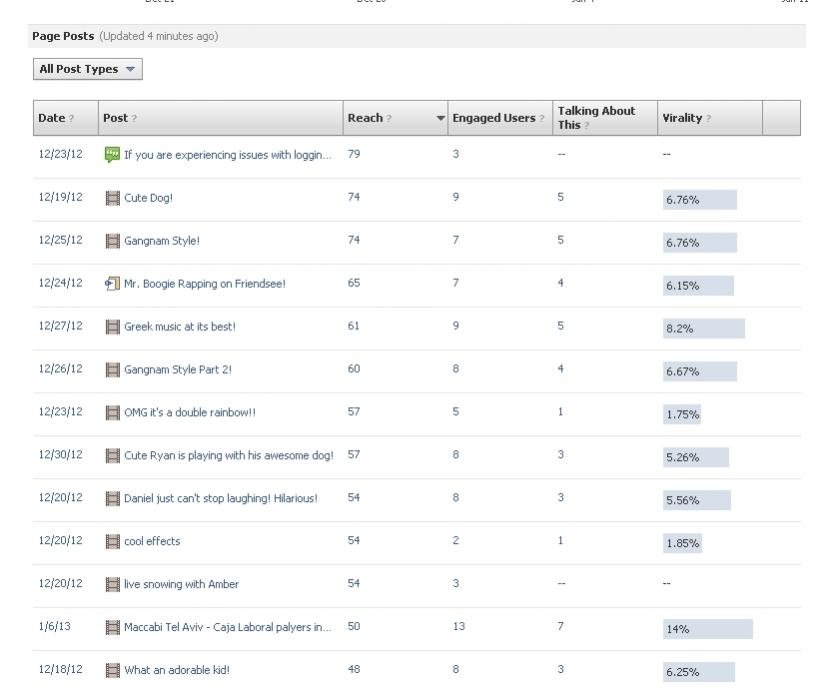Click the 8.2% virality bar

coord(704,328)
